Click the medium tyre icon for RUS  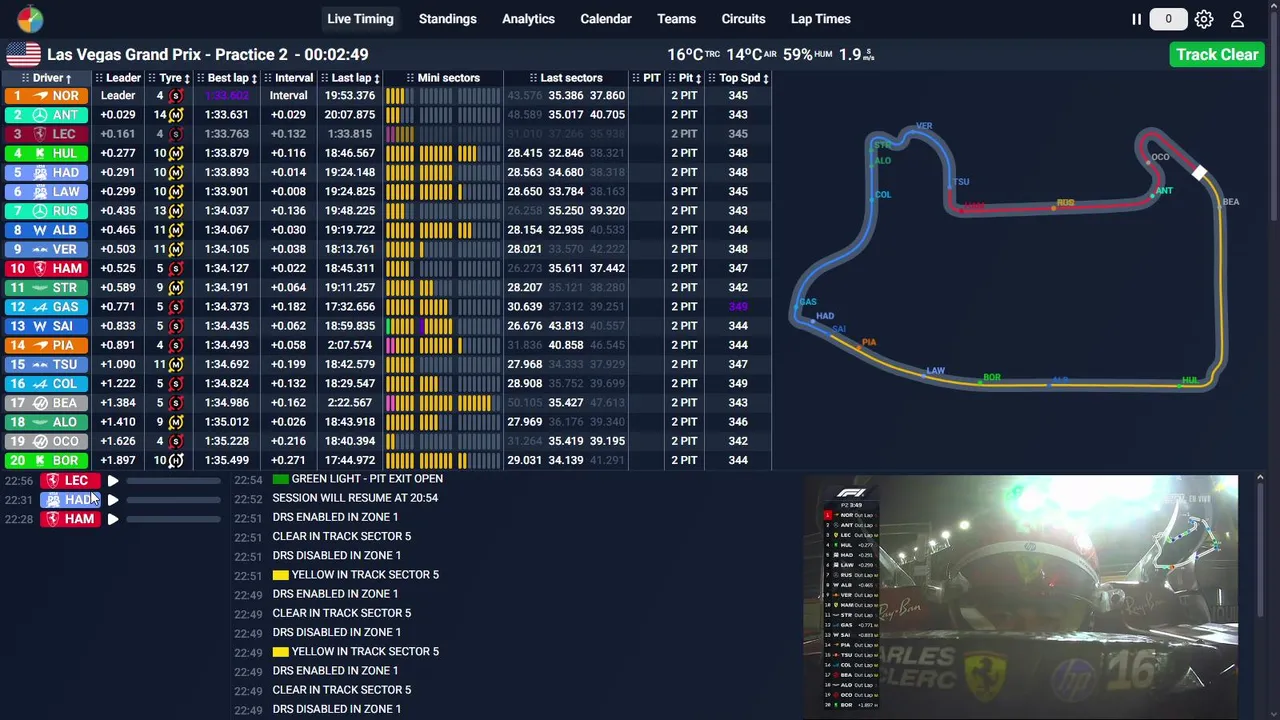[x=175, y=211]
